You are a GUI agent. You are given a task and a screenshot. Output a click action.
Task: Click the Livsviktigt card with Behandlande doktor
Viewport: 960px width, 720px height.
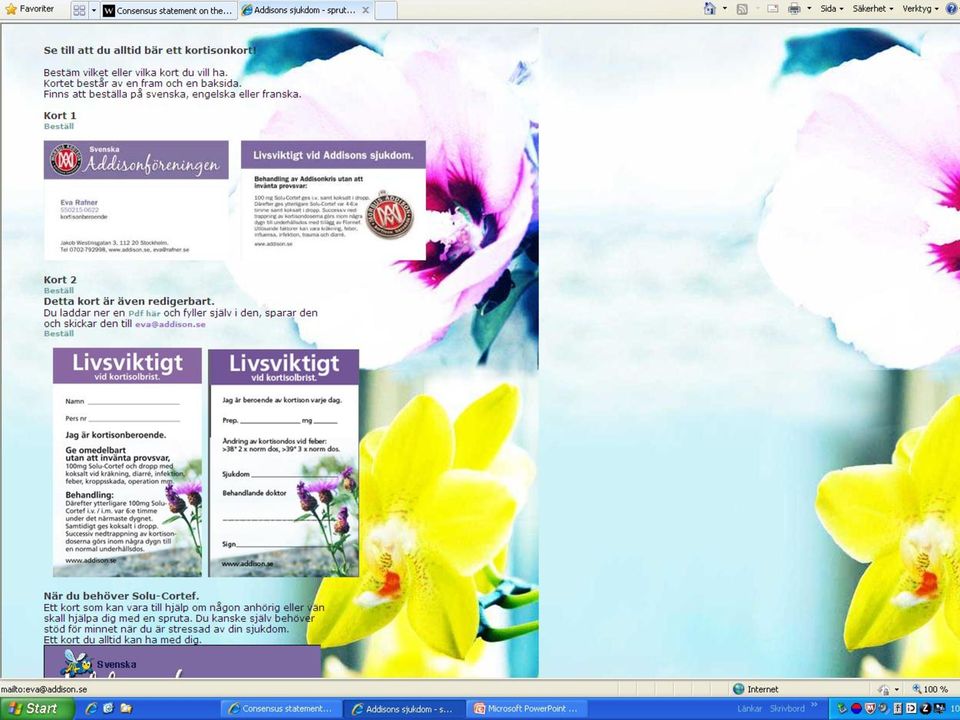(x=284, y=463)
